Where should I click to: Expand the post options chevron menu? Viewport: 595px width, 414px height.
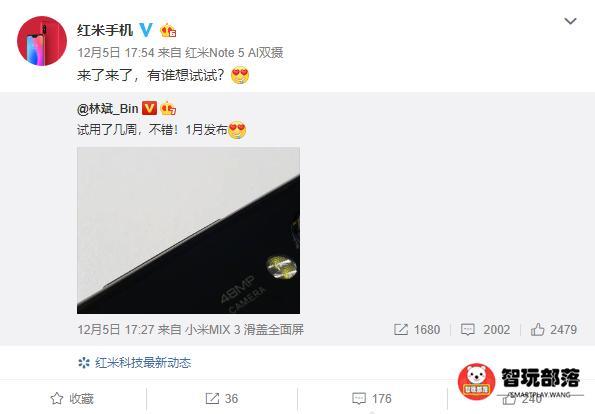coord(570,21)
